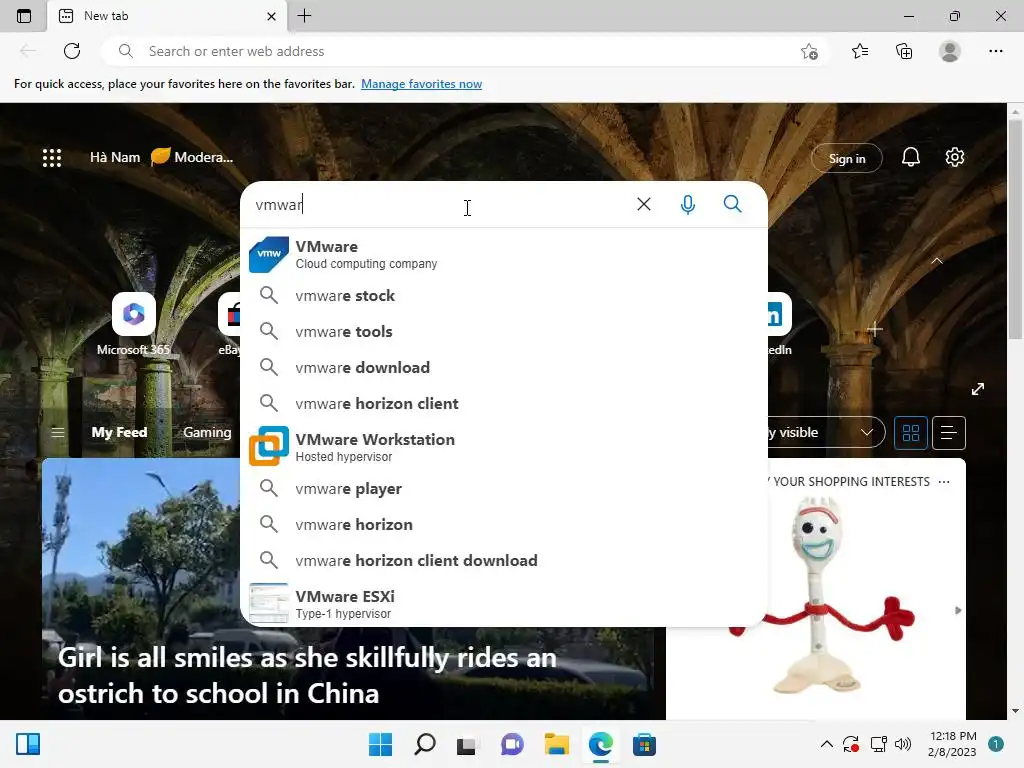Select the New tab browser tab

click(x=167, y=16)
